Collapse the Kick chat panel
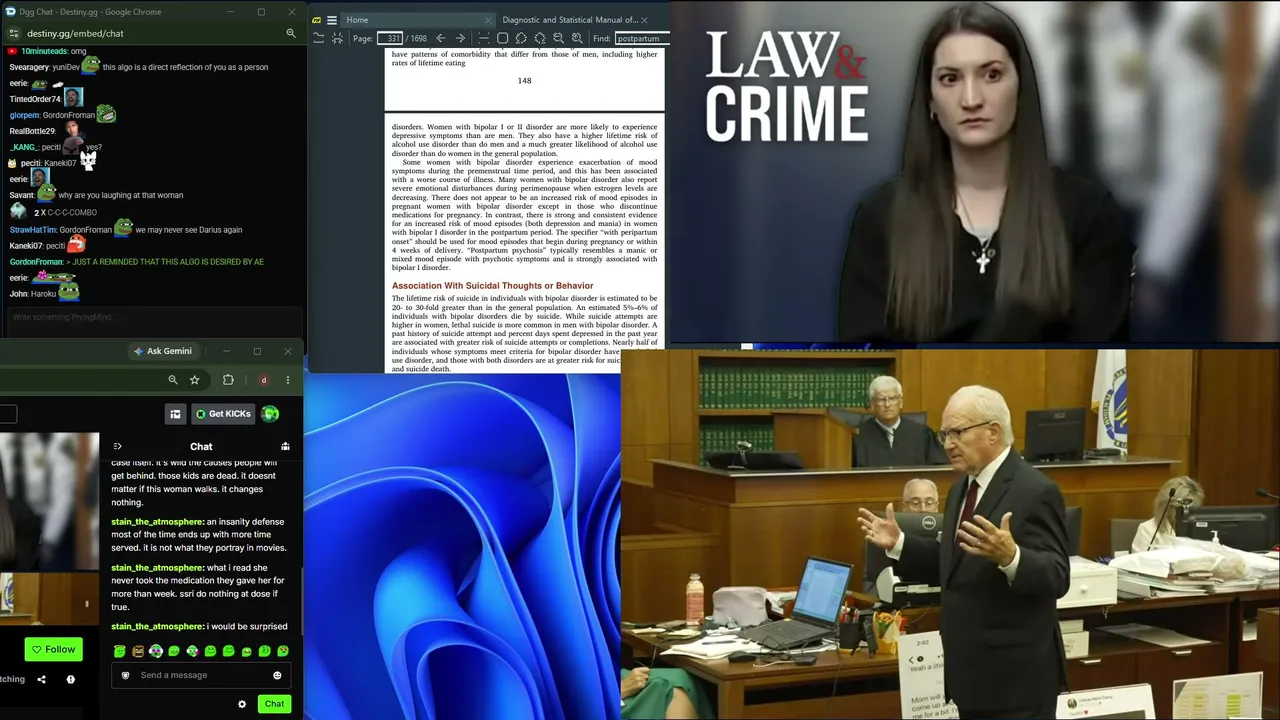This screenshot has width=1280, height=720. pyautogui.click(x=117, y=446)
